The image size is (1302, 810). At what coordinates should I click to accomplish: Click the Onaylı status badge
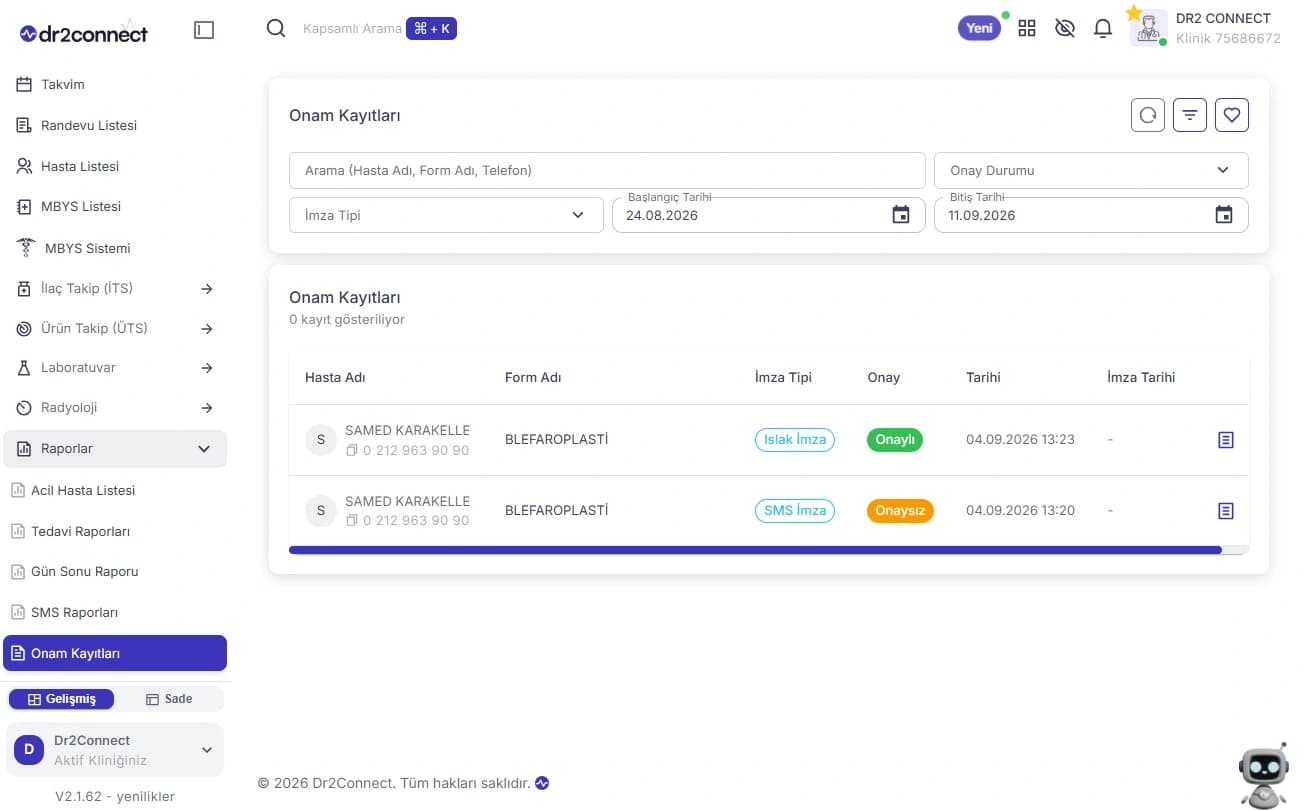coord(895,440)
